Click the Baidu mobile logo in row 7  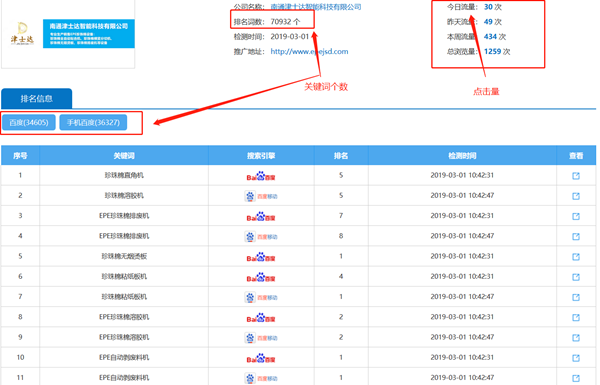tap(261, 297)
